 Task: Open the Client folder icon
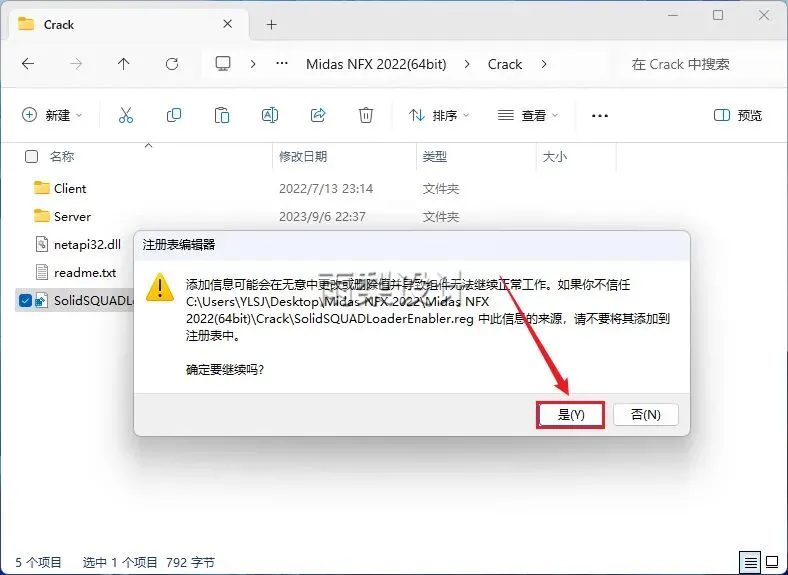pyautogui.click(x=41, y=188)
